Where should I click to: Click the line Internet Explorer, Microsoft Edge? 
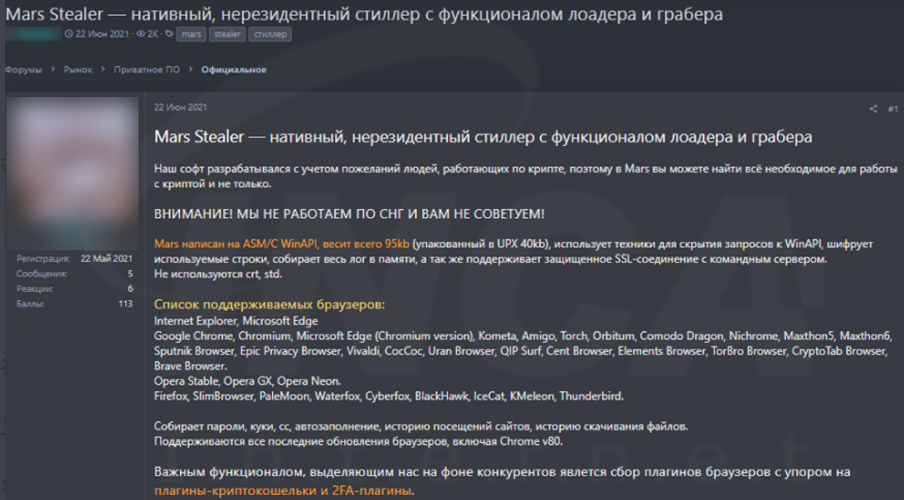pos(236,321)
